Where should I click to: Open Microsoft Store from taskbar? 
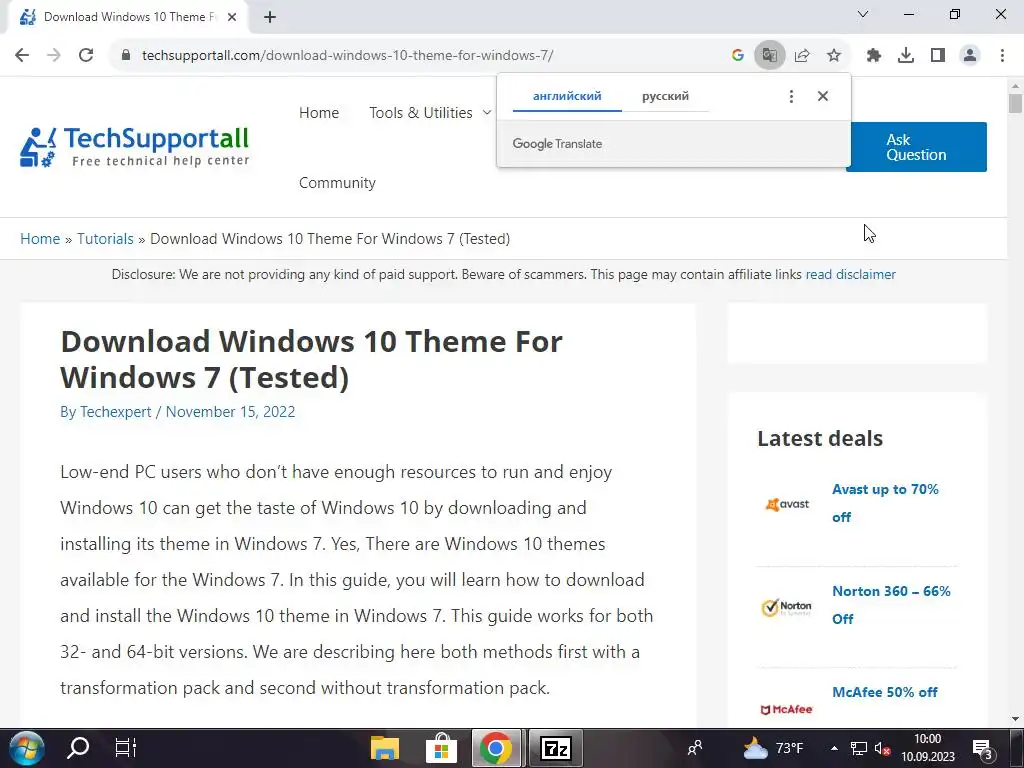[x=441, y=748]
